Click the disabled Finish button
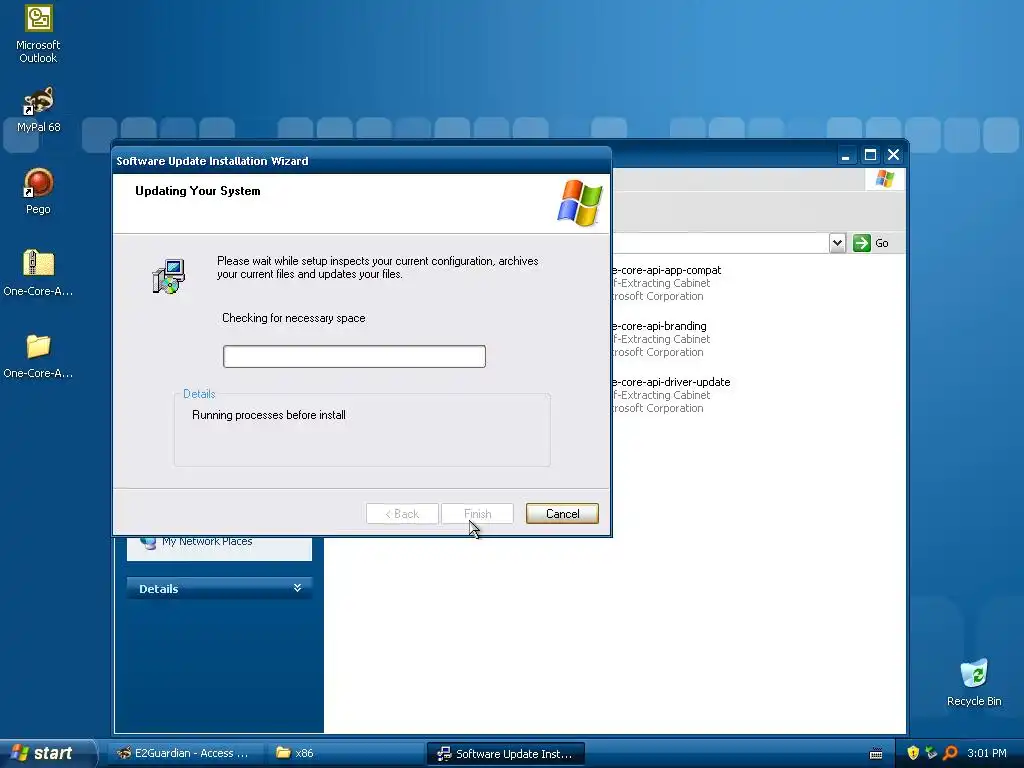 tap(477, 513)
